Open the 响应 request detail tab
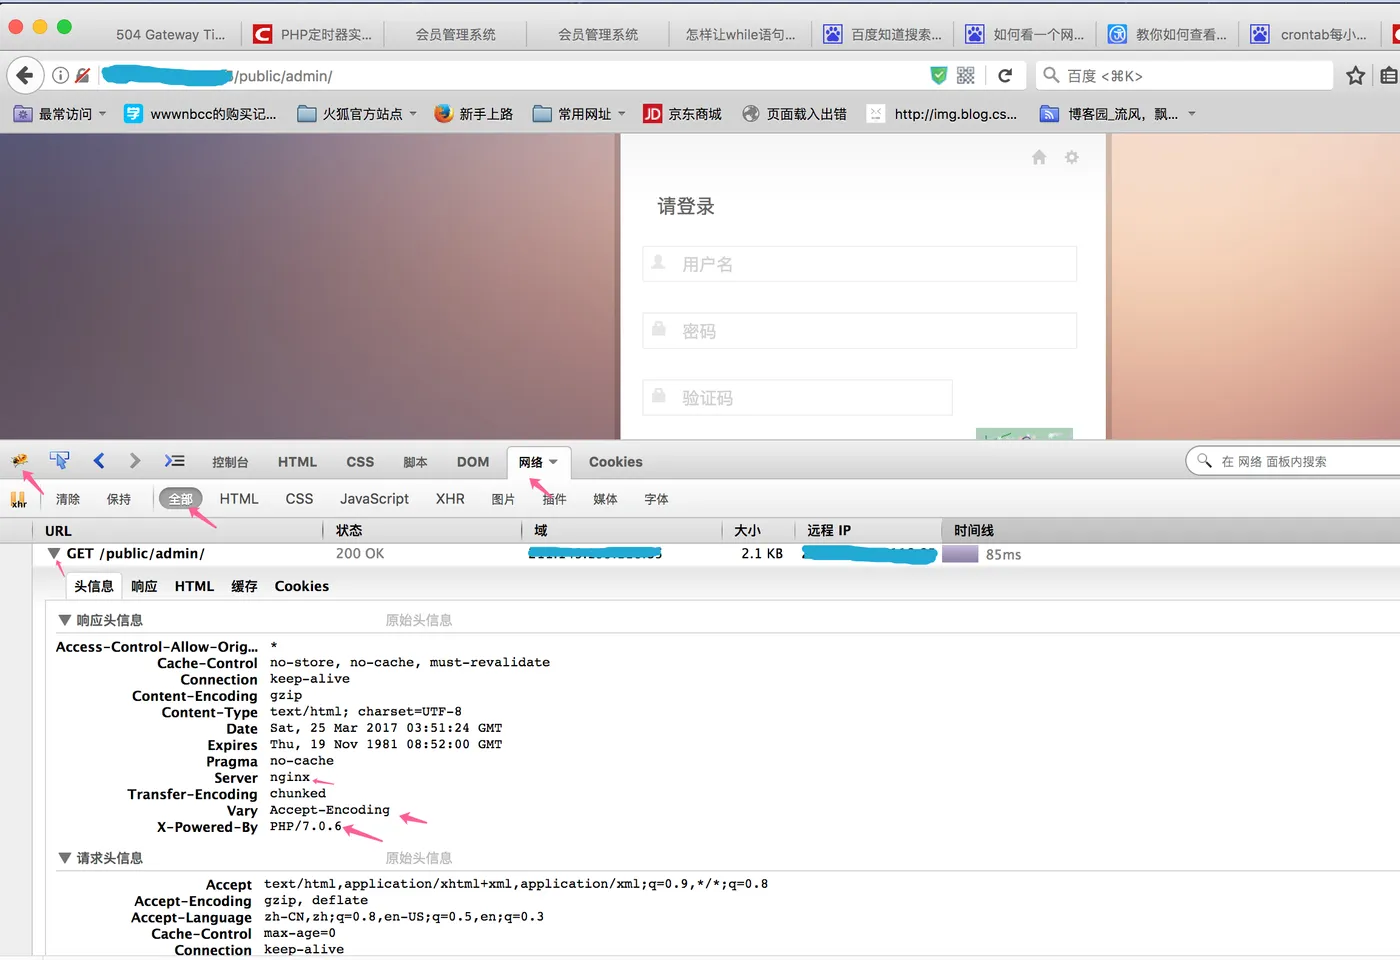The image size is (1400, 960). 144,586
